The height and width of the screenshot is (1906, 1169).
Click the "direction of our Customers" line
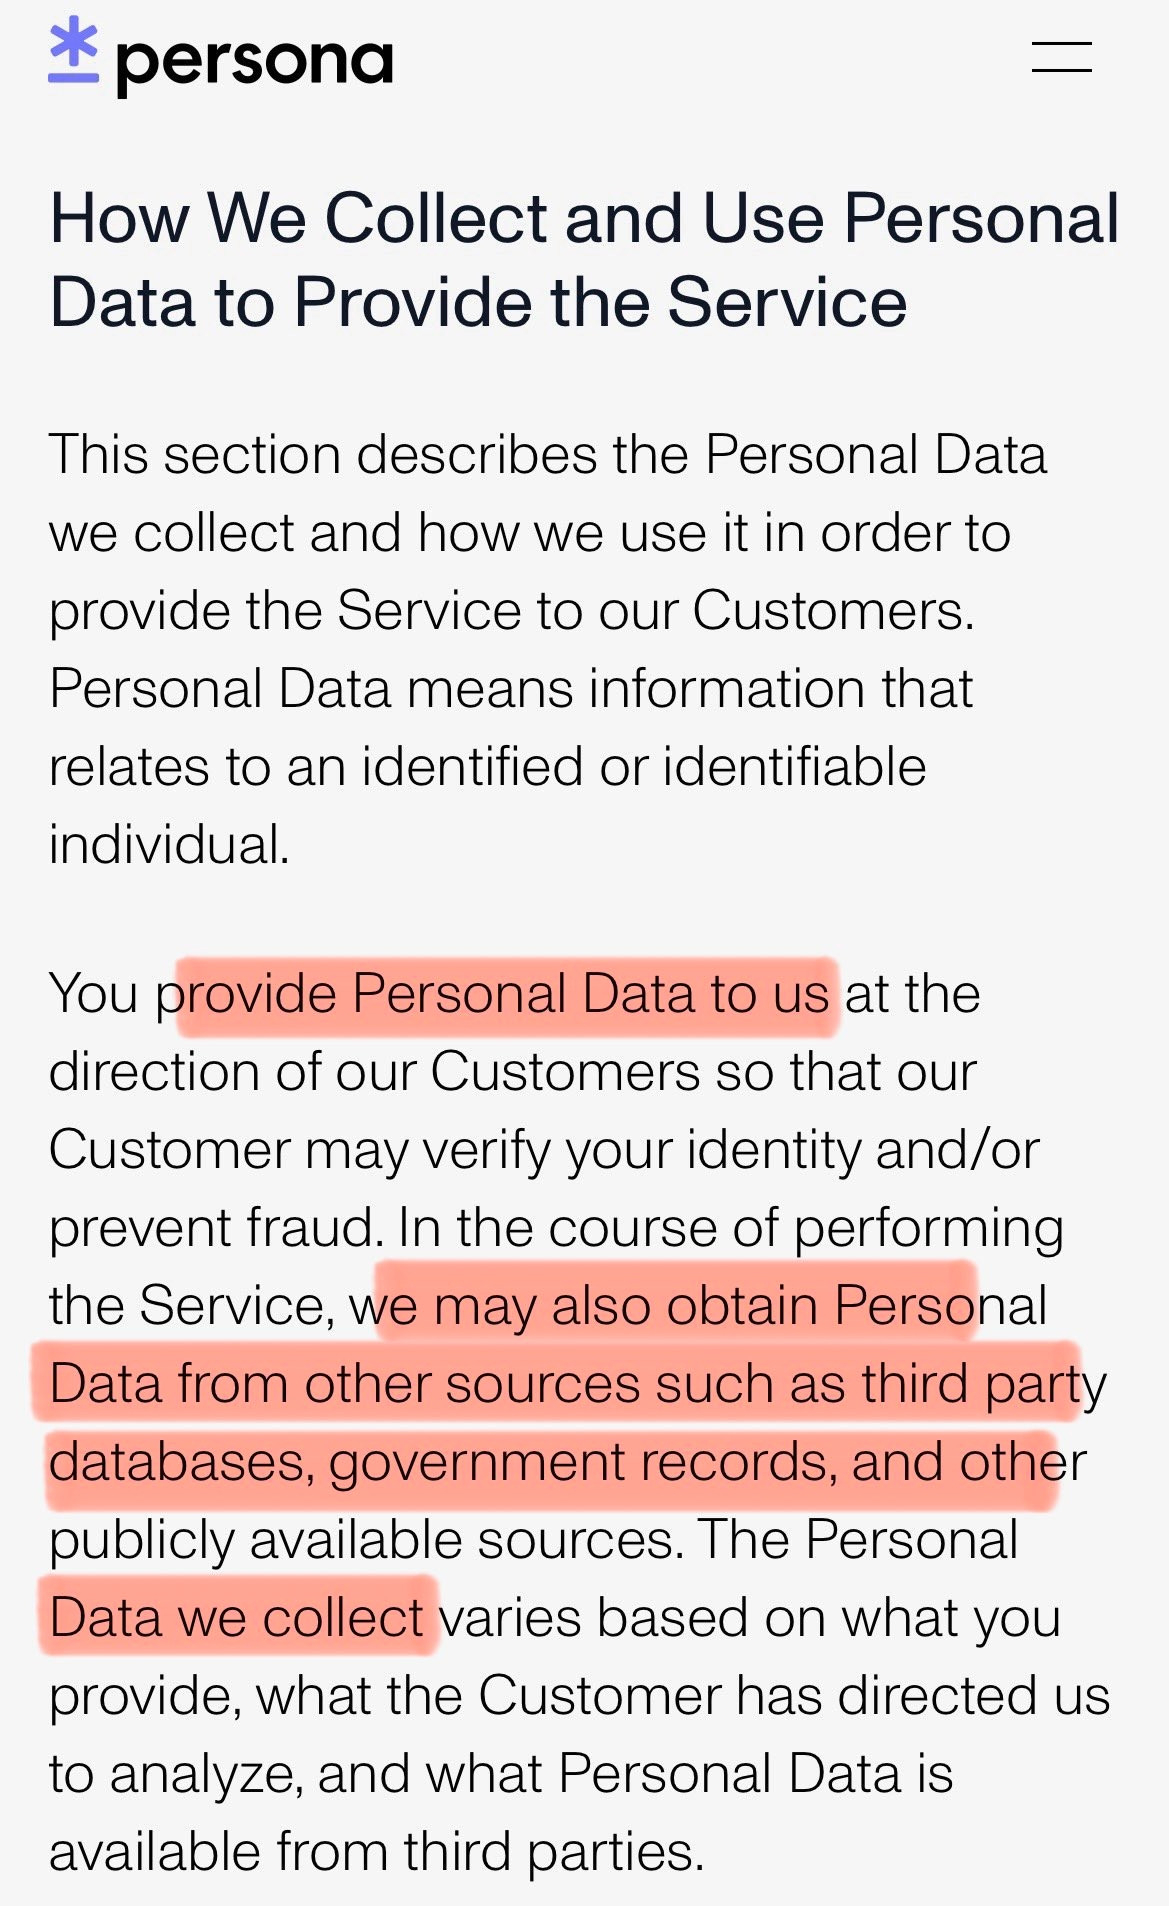tap(511, 1072)
